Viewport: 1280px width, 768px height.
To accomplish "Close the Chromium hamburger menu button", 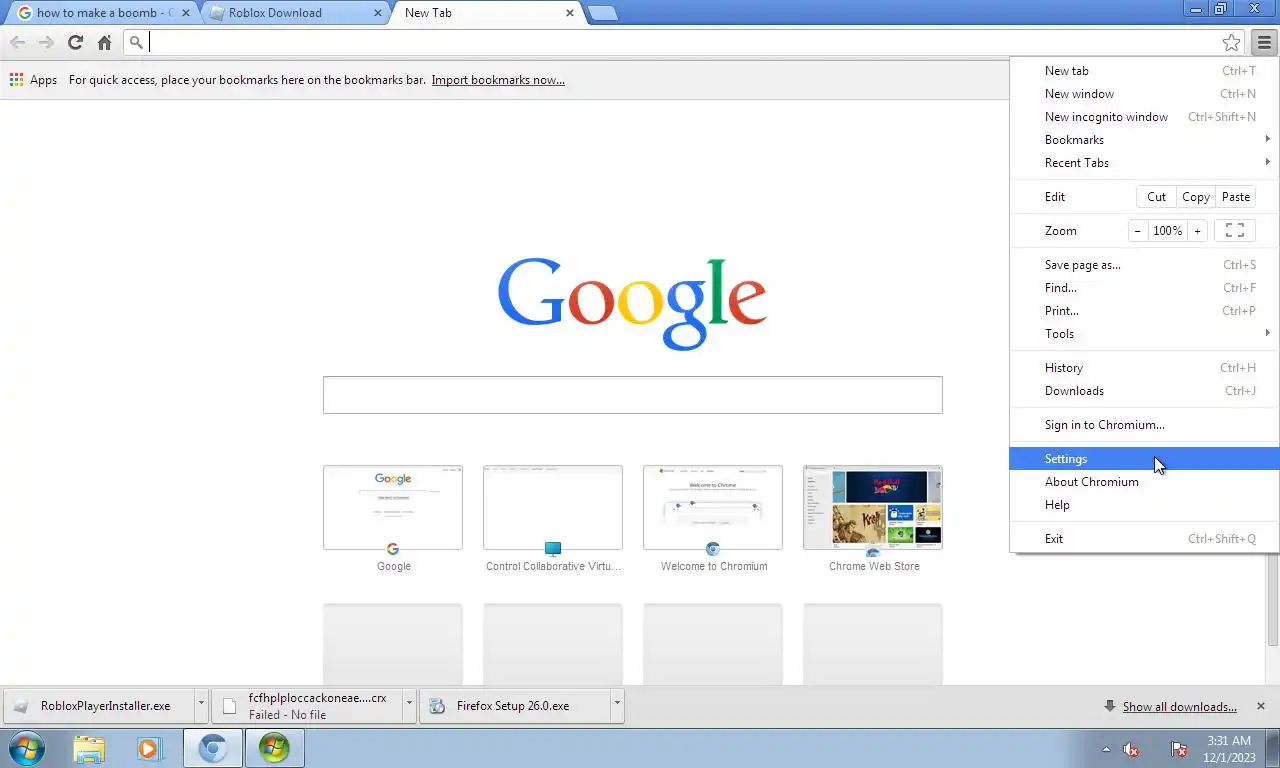I will (1264, 42).
